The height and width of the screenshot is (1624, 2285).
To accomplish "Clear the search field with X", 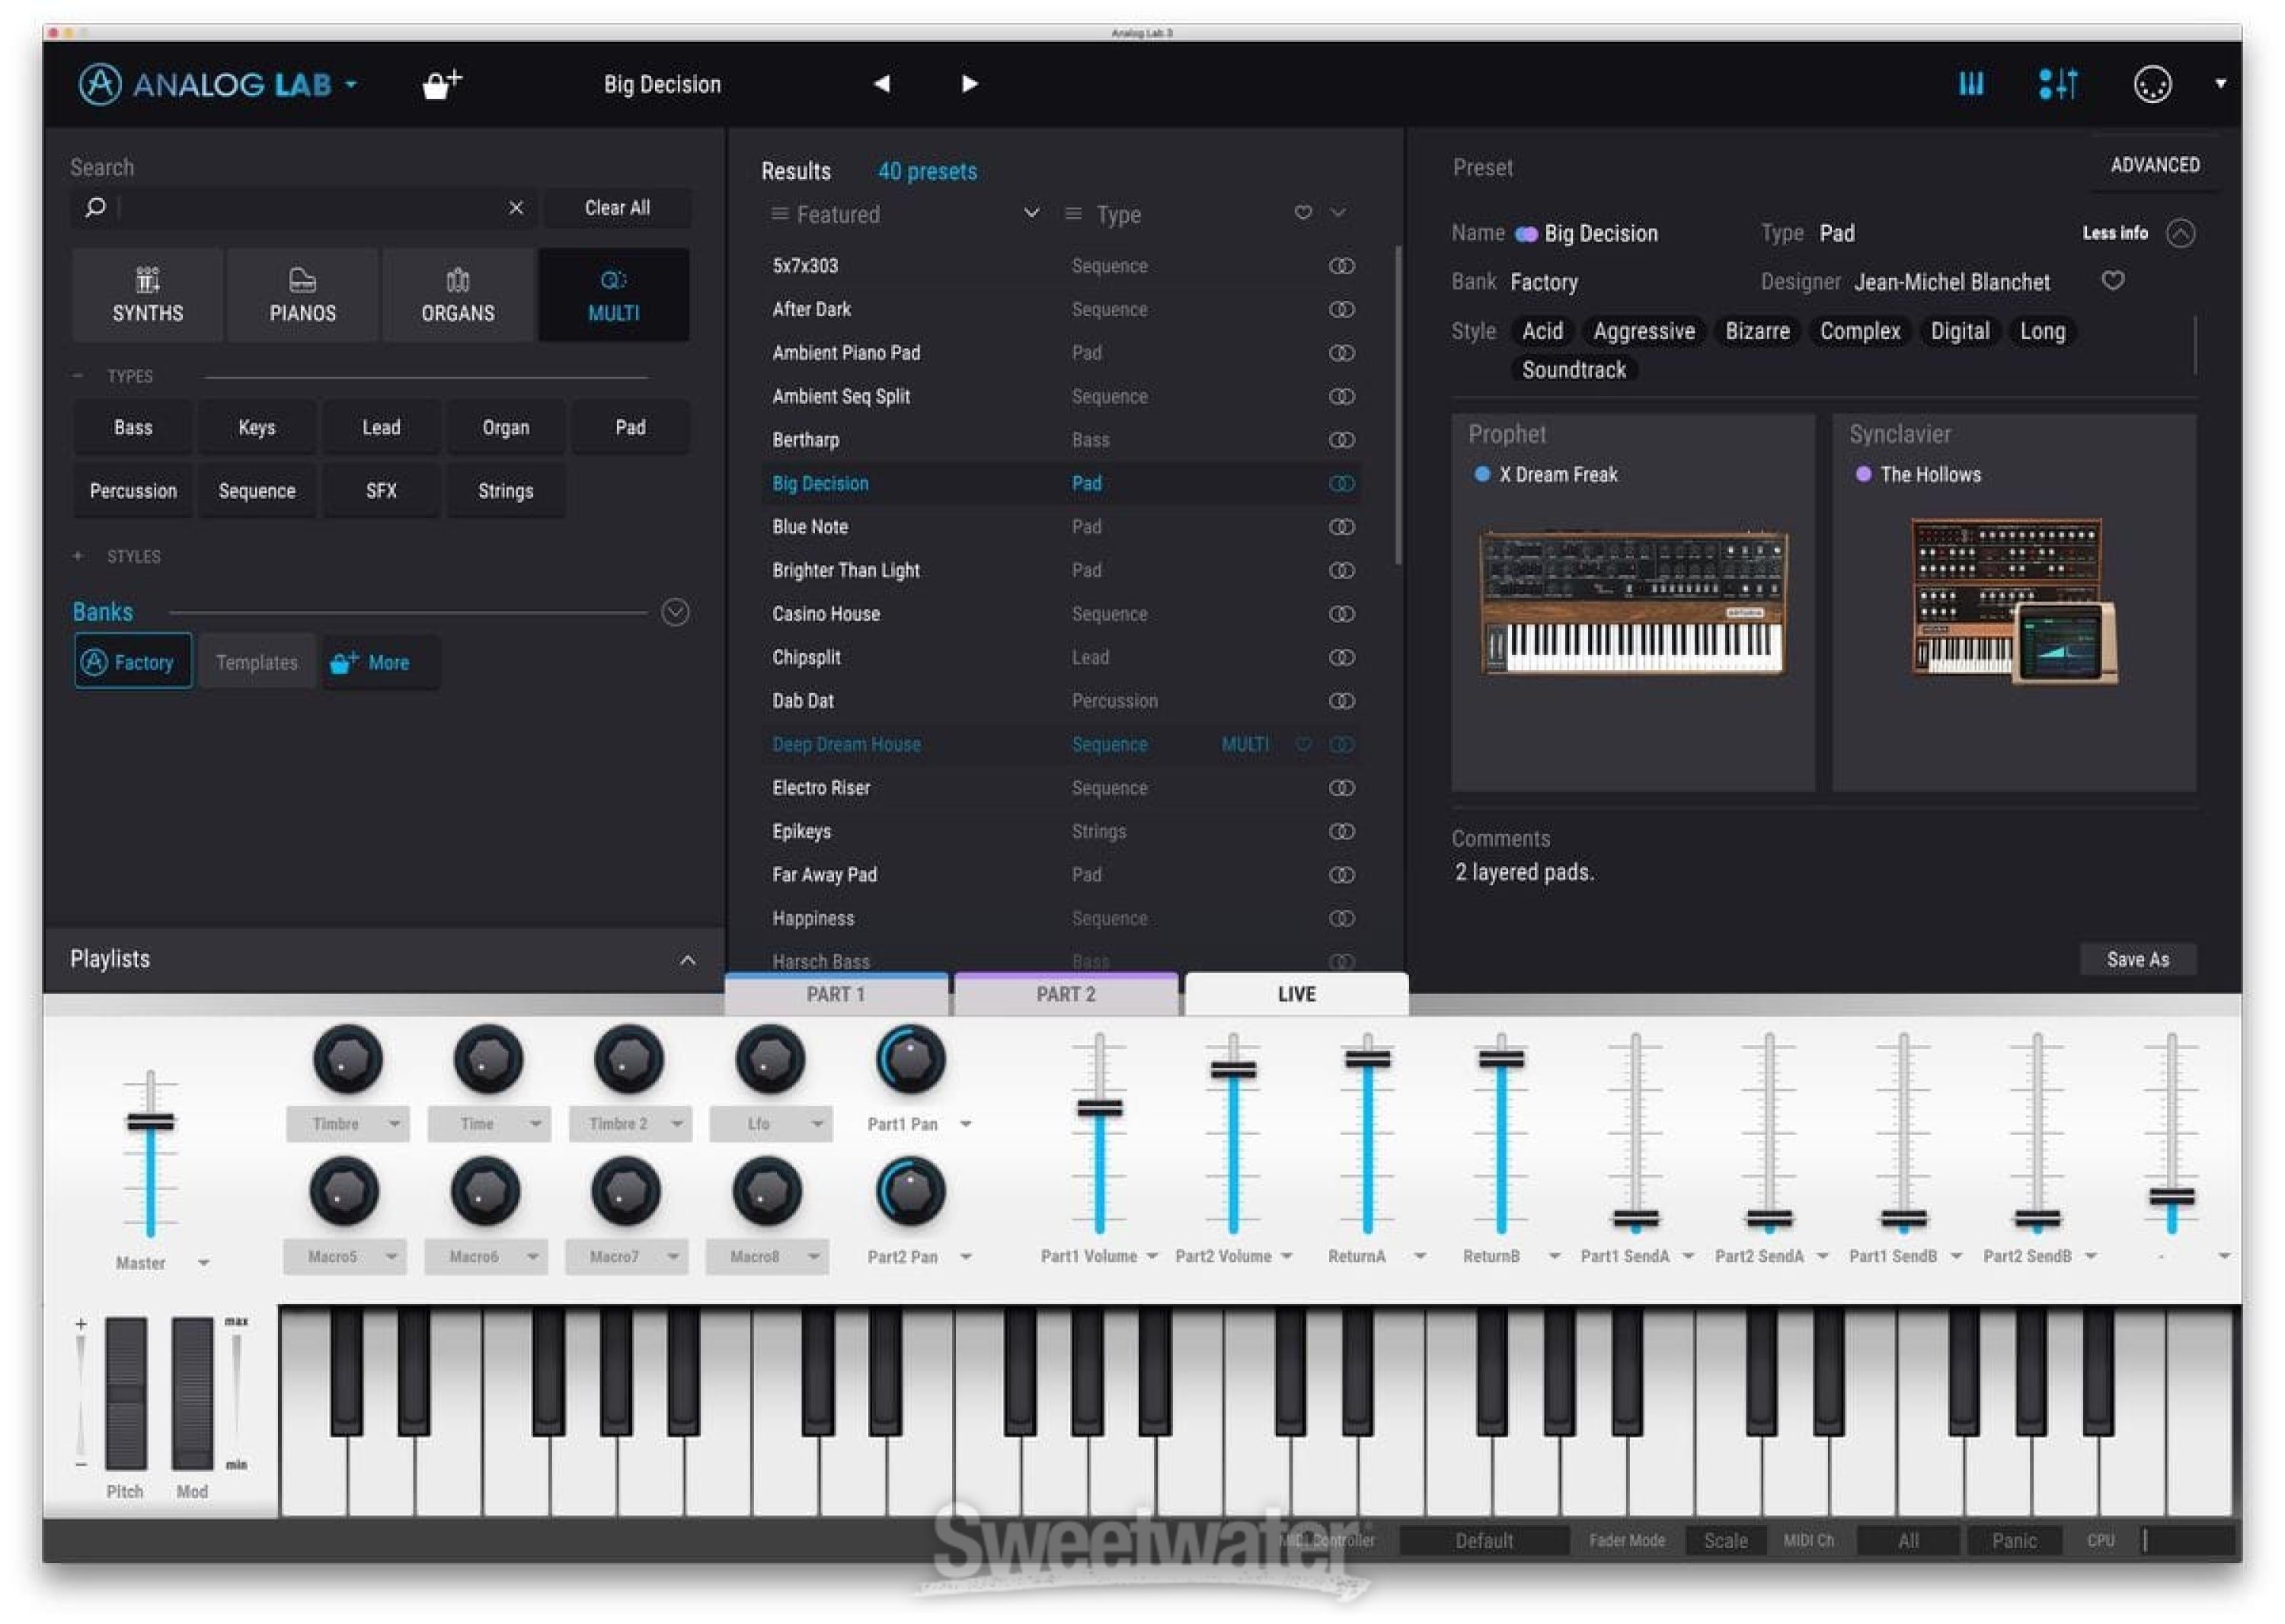I will pyautogui.click(x=516, y=208).
